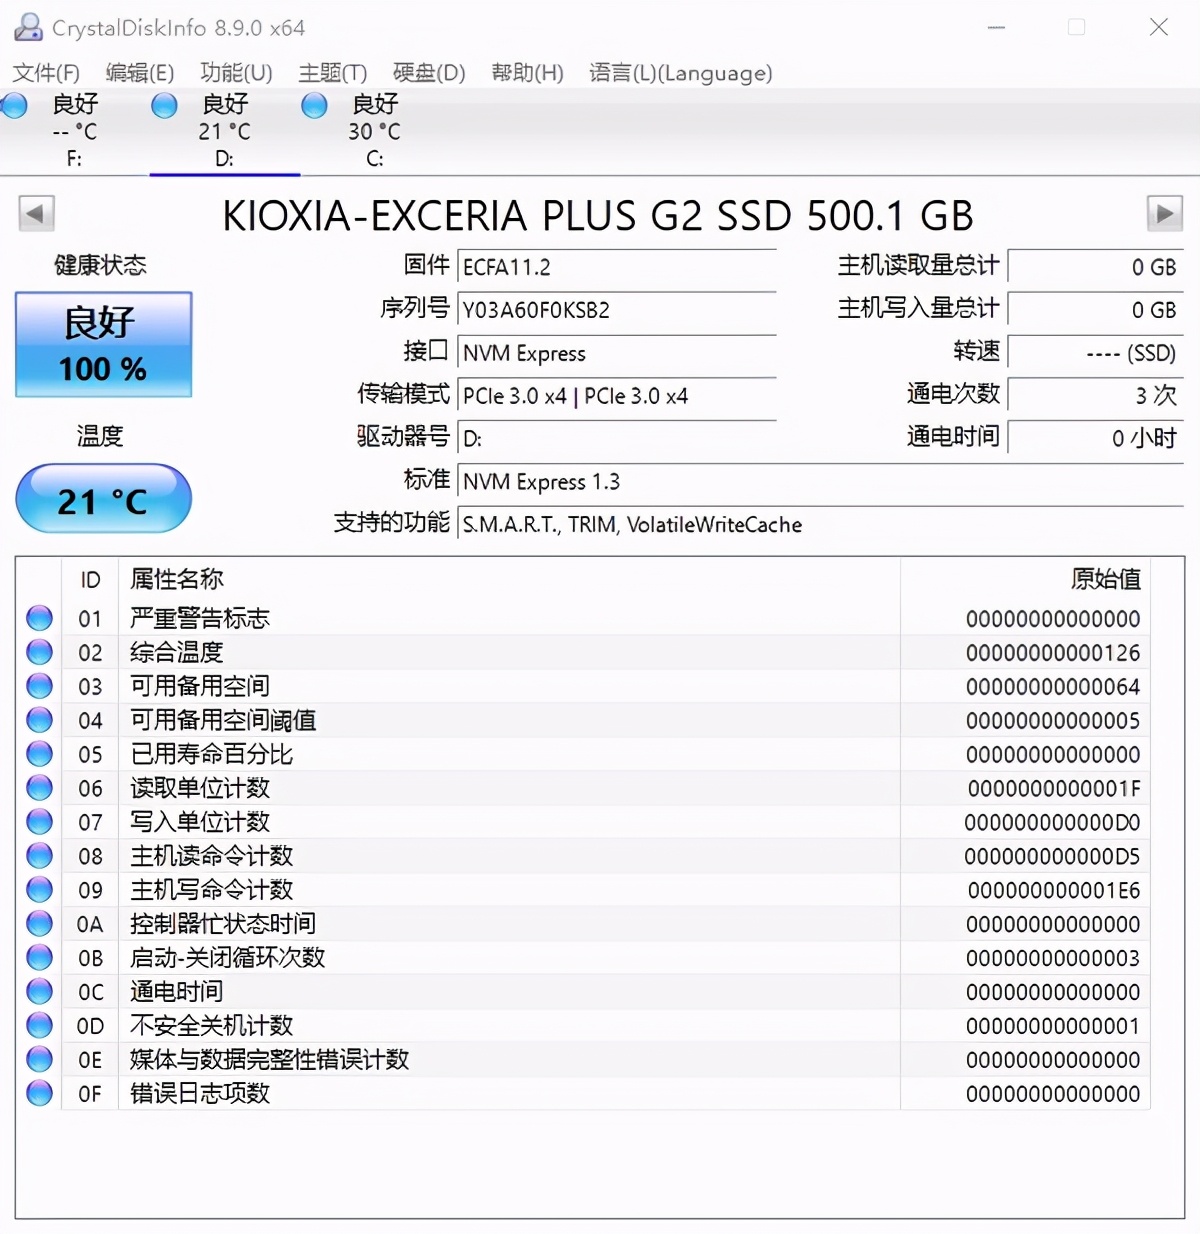Viewport: 1200px width, 1234px height.
Task: Open the 文件(F) menu
Action: point(46,73)
